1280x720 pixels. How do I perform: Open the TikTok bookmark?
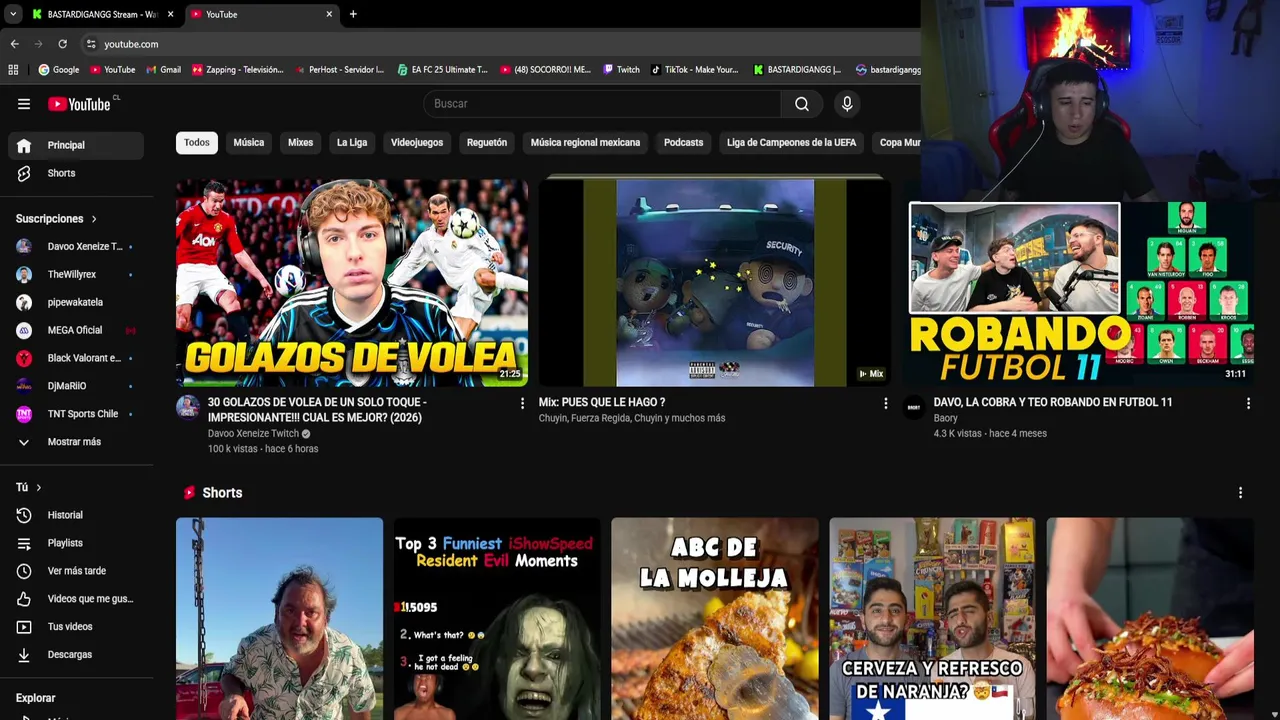(x=694, y=70)
